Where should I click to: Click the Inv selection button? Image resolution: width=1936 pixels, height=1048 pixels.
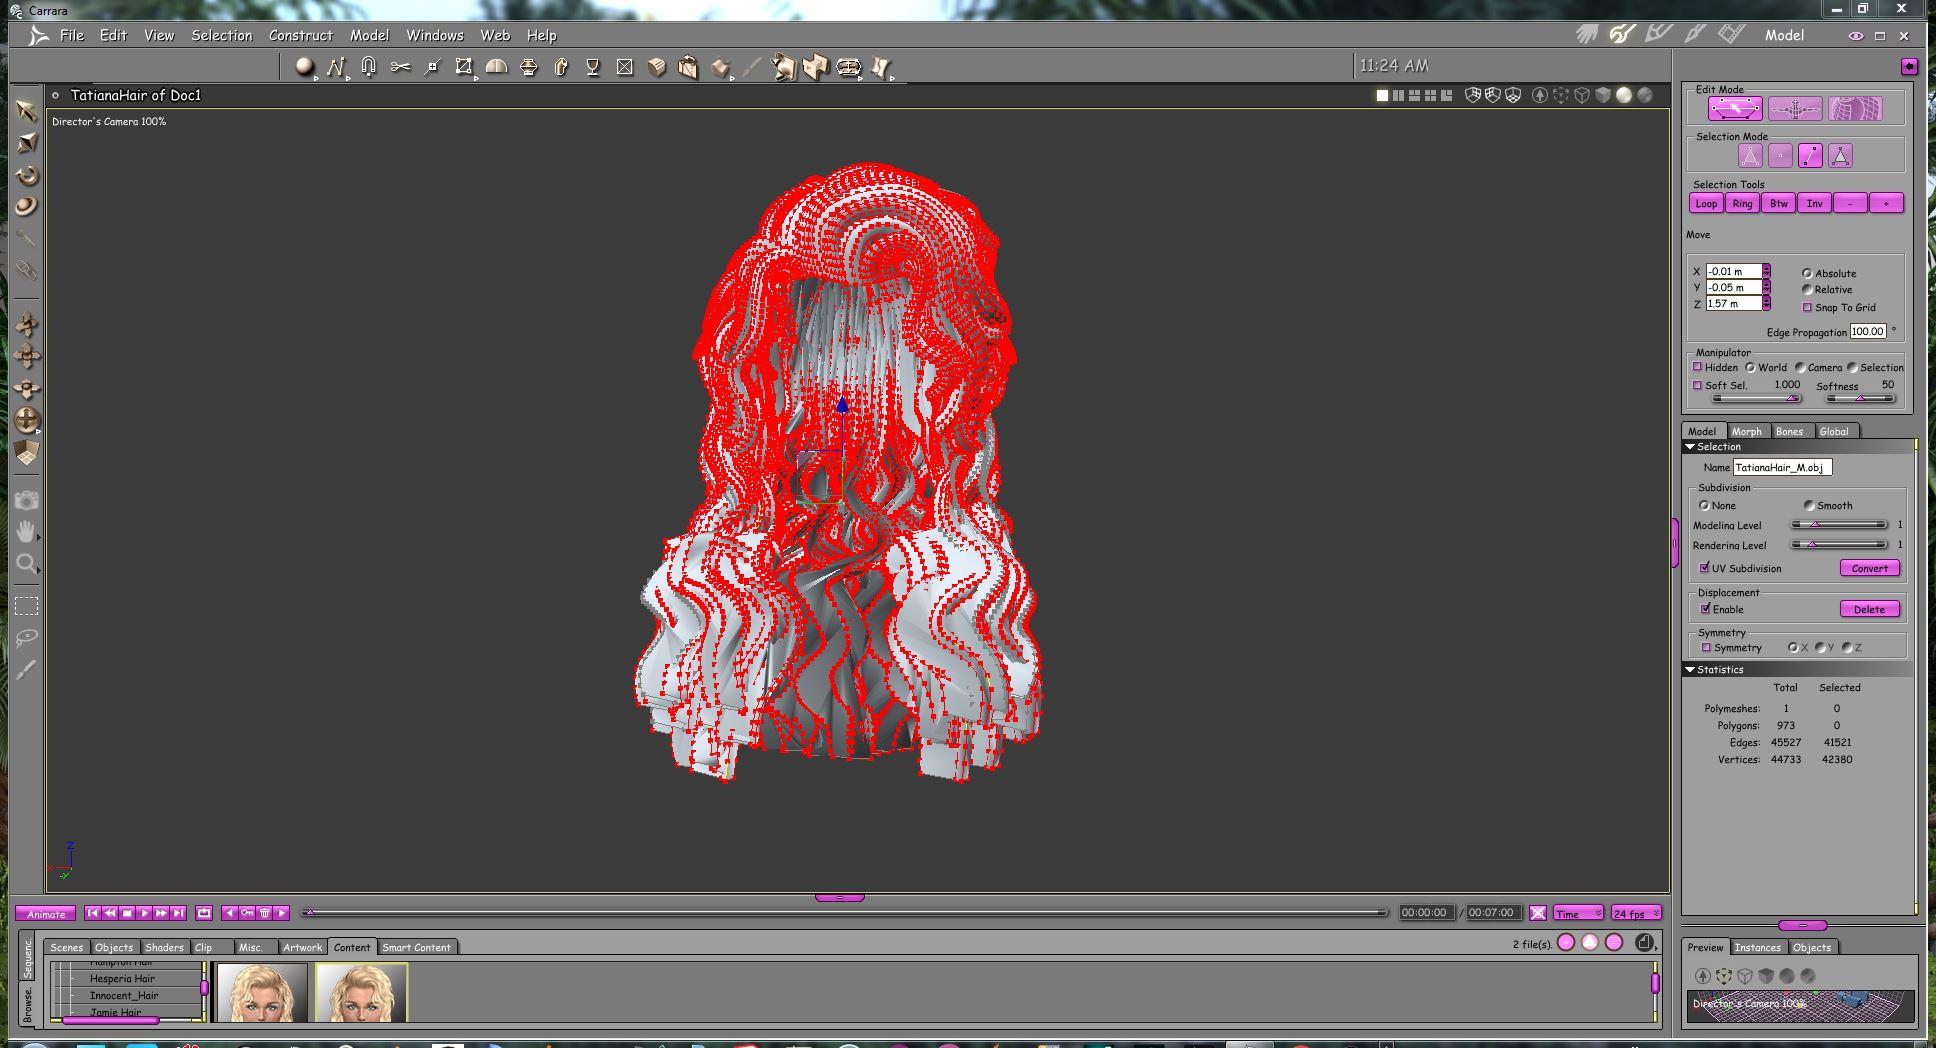(1814, 203)
